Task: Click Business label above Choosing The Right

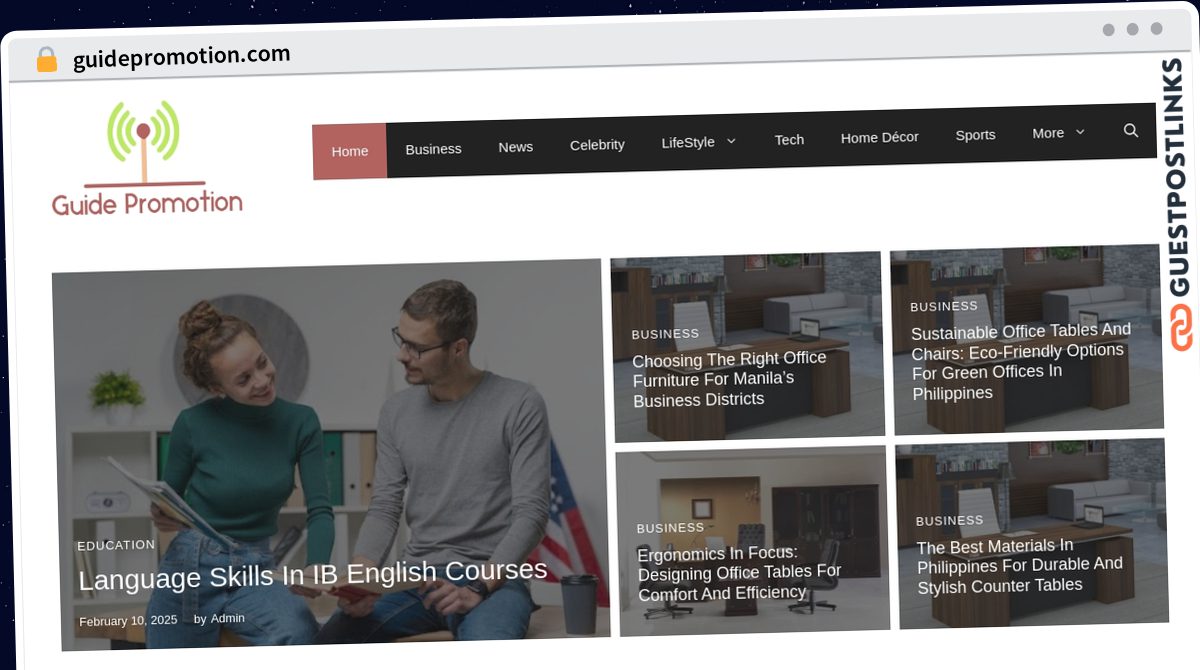Action: pyautogui.click(x=665, y=334)
